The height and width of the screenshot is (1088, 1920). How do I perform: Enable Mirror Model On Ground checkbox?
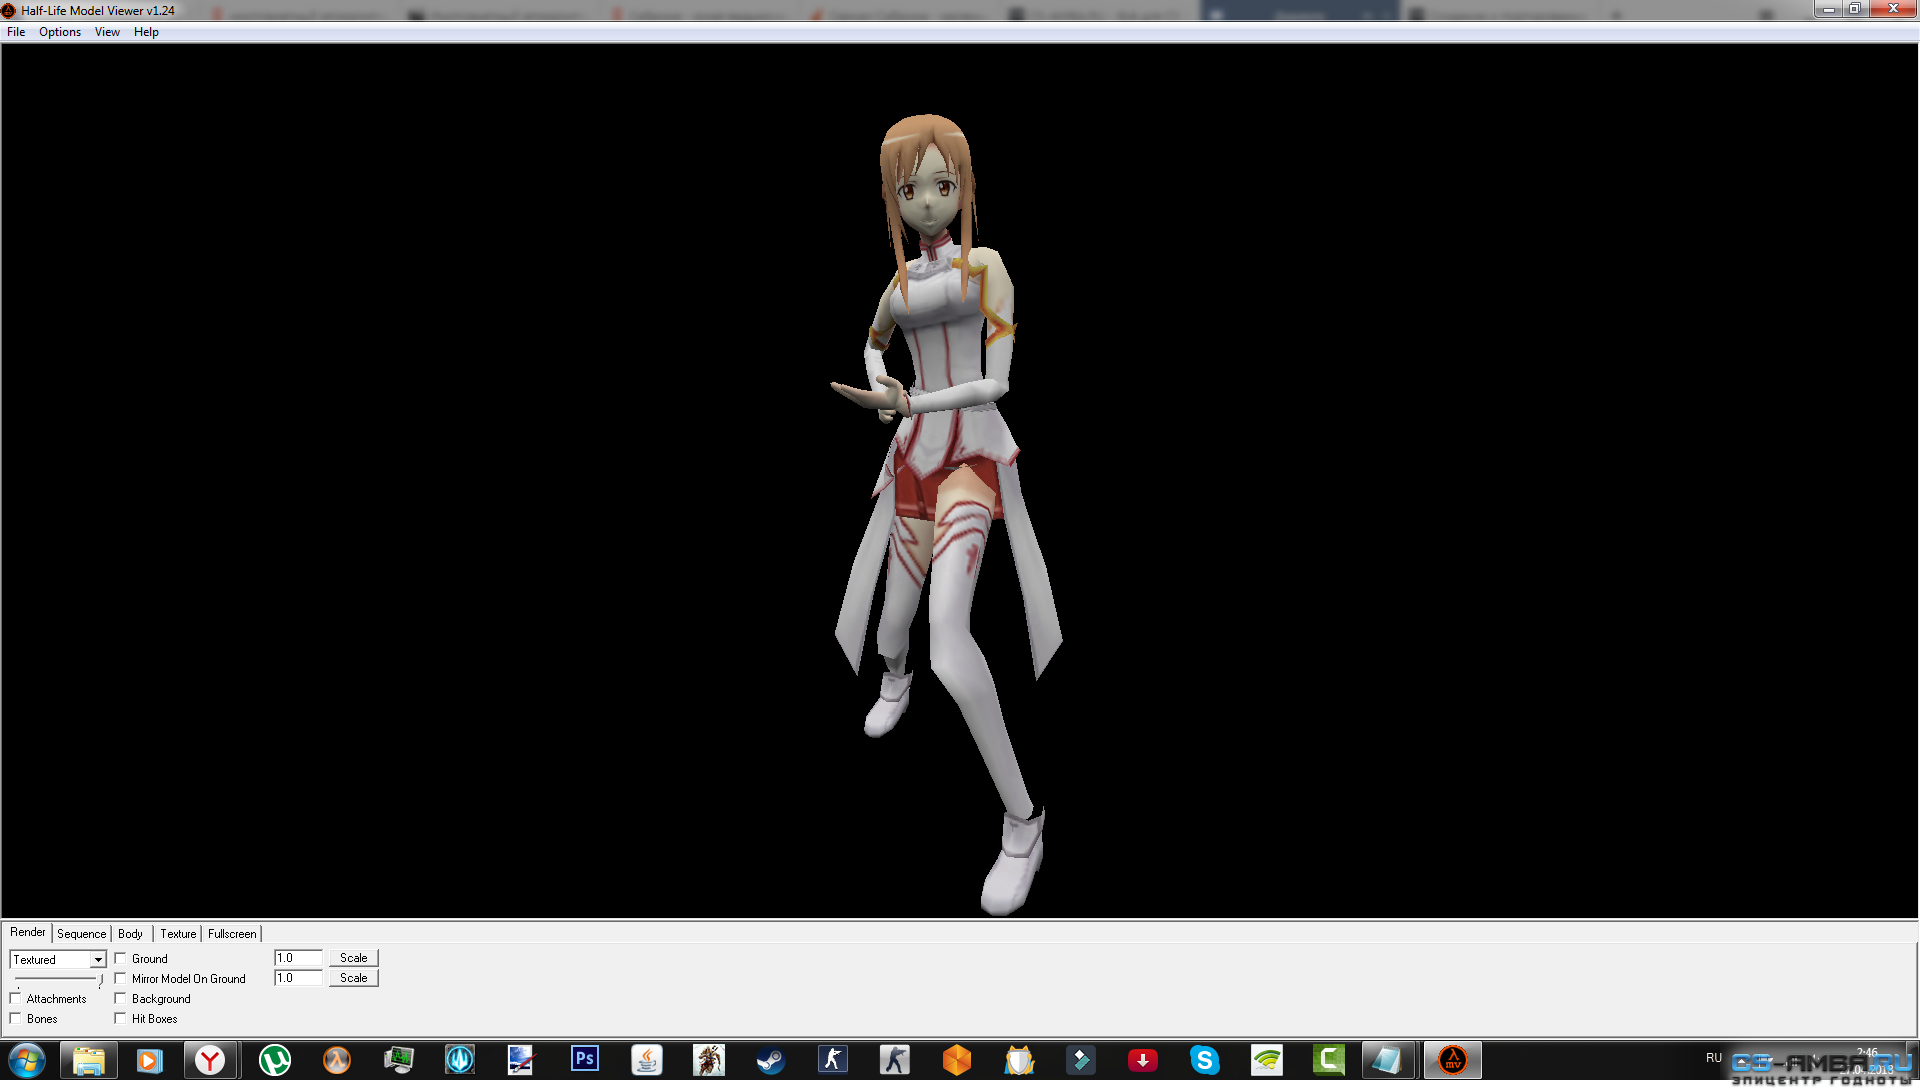click(120, 978)
